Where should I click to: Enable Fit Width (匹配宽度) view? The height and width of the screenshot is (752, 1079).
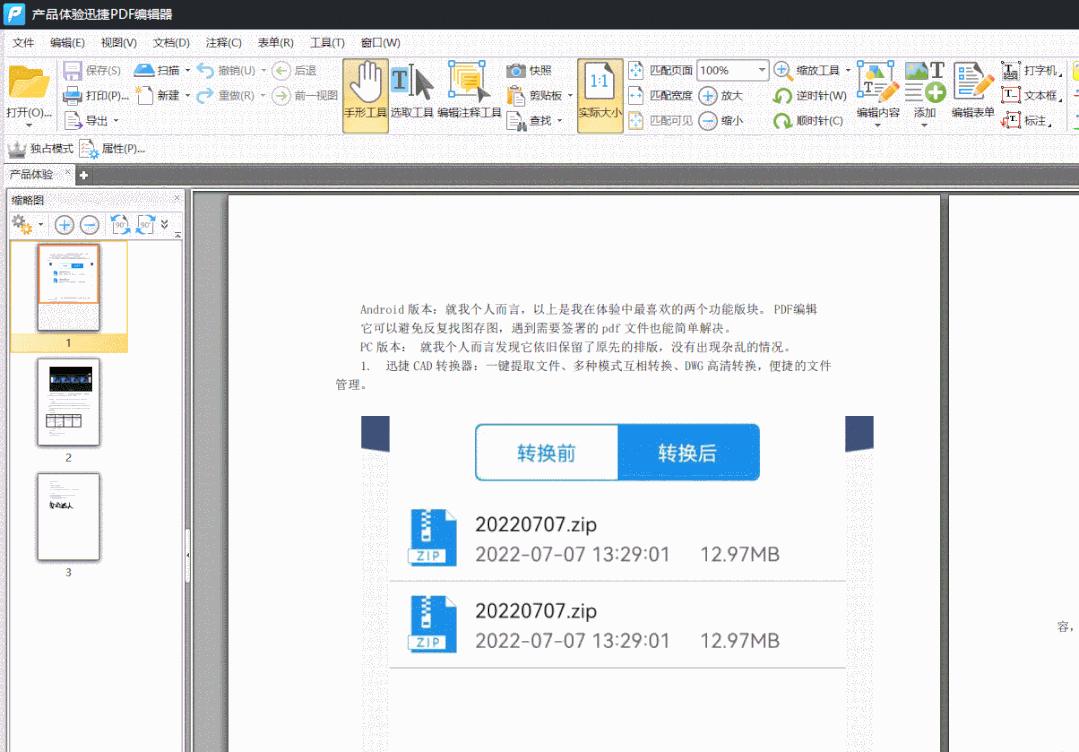click(x=655, y=93)
